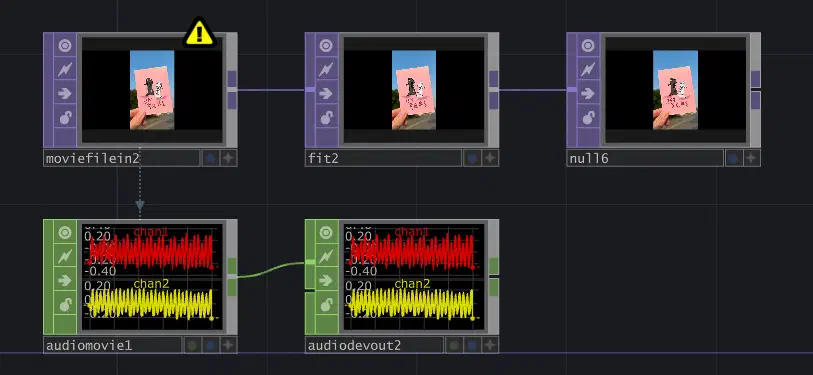Select the green wire between audiomovie1 and audiodevout2
The image size is (813, 375).
(271, 270)
